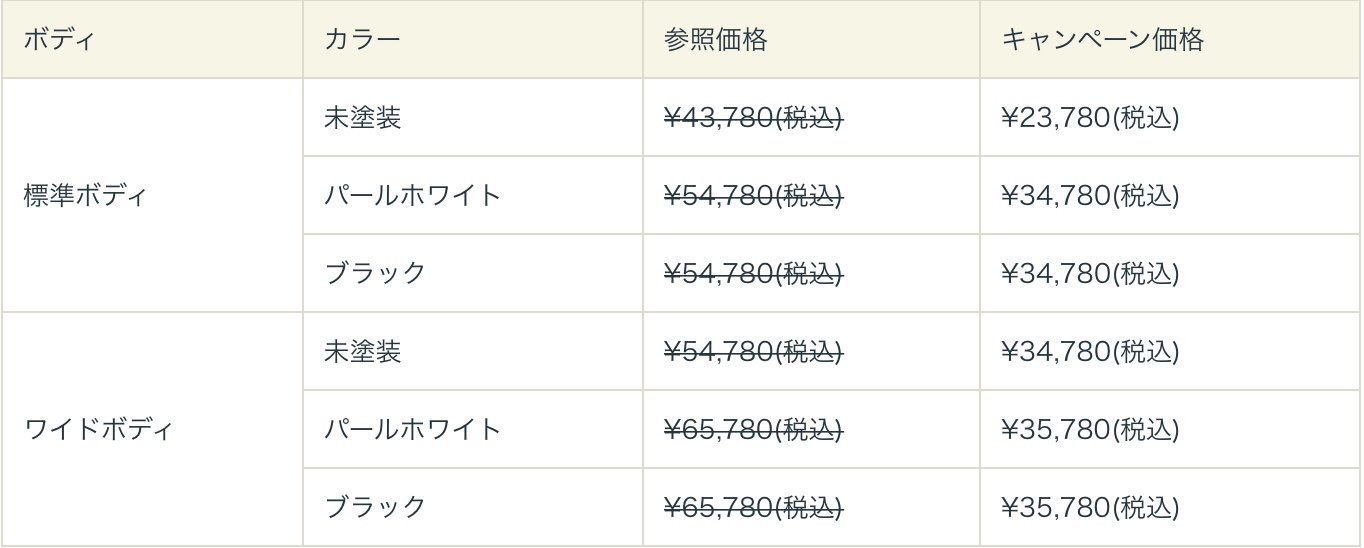Click 標準ボディ ブラック reference price ¥54,780
Viewport: 1364px width, 548px height.
pos(753,273)
